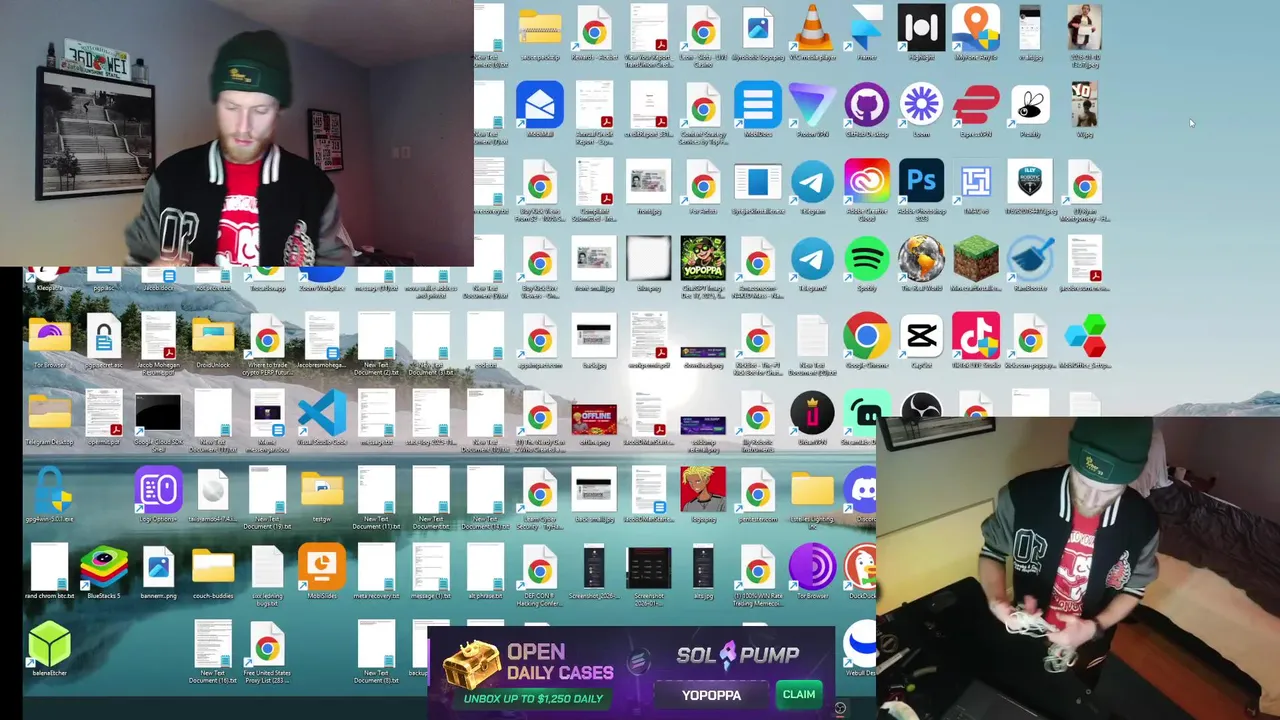Select the BlueStacks 5 icon

(104, 568)
